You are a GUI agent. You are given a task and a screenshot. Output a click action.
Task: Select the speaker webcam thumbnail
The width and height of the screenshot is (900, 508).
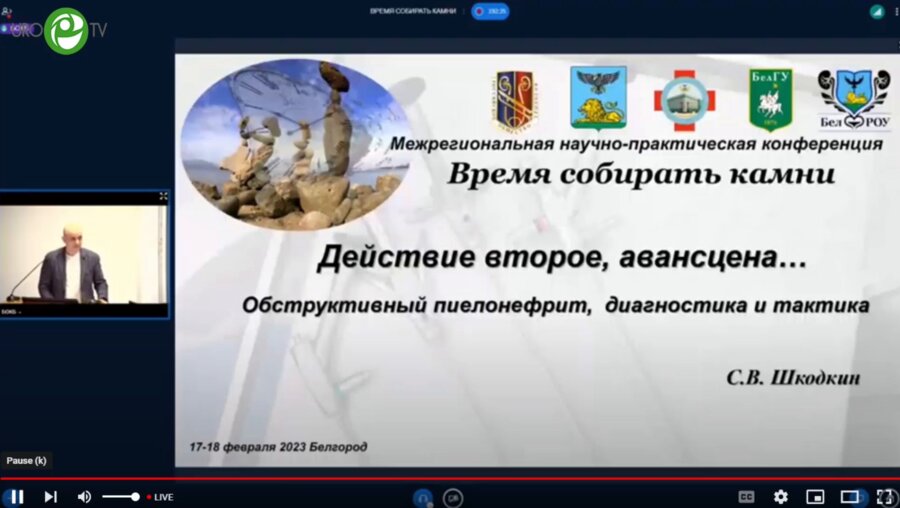click(x=84, y=254)
